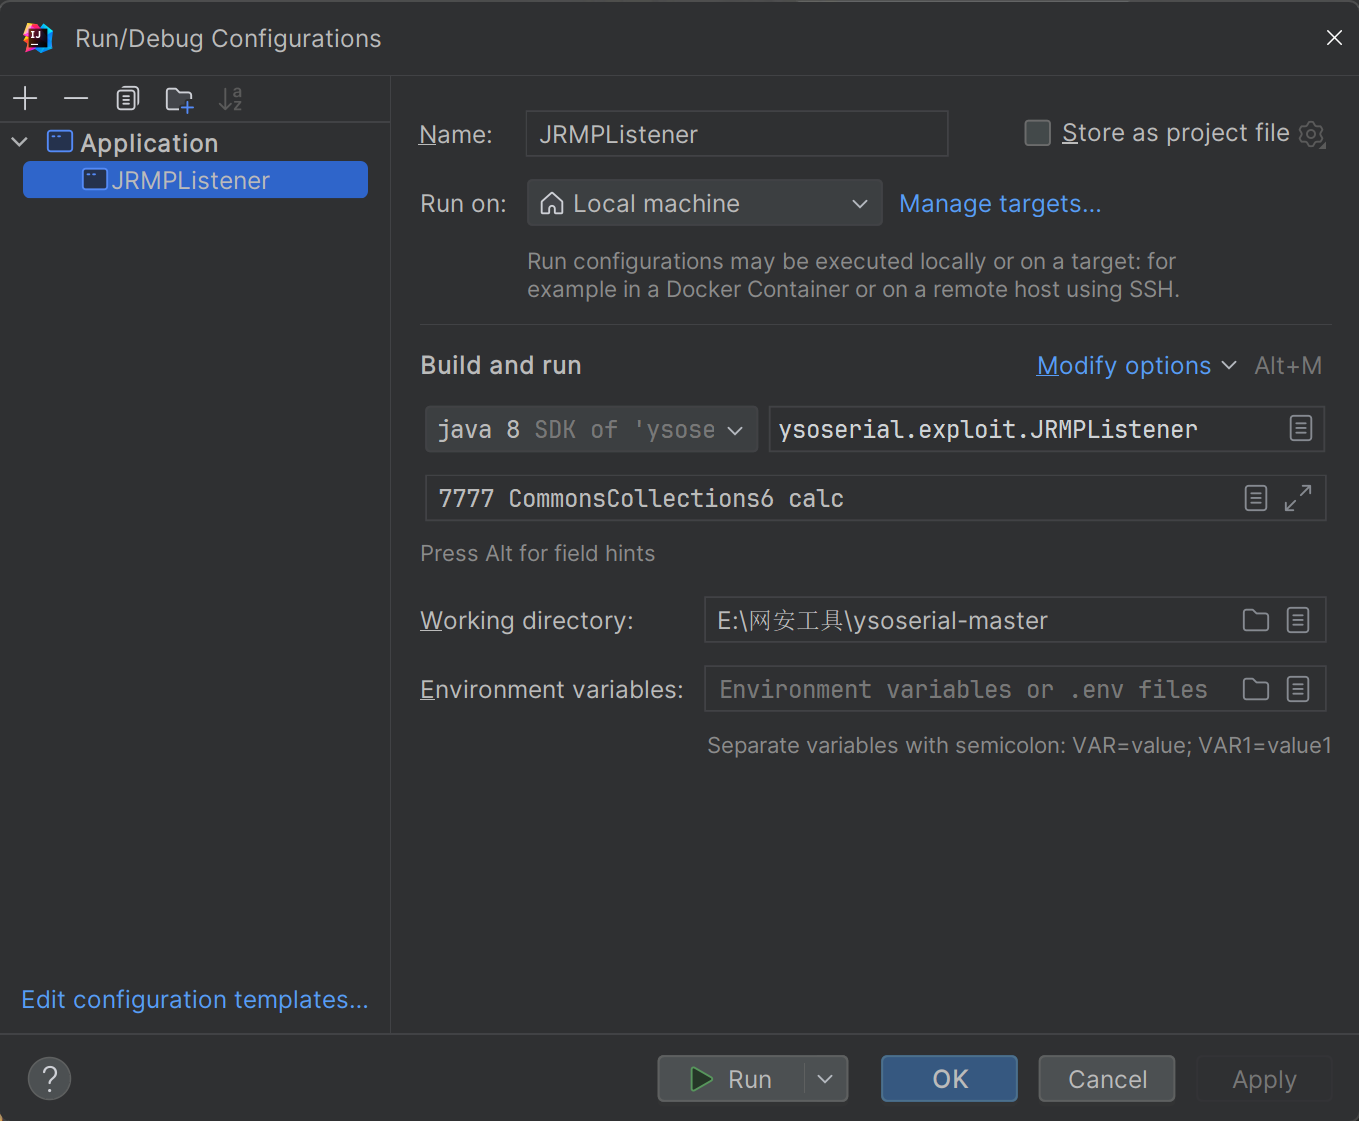Screen dimensions: 1359x1121
Task: Click the IntelliJ IDEA logo in the title bar
Action: [37, 38]
